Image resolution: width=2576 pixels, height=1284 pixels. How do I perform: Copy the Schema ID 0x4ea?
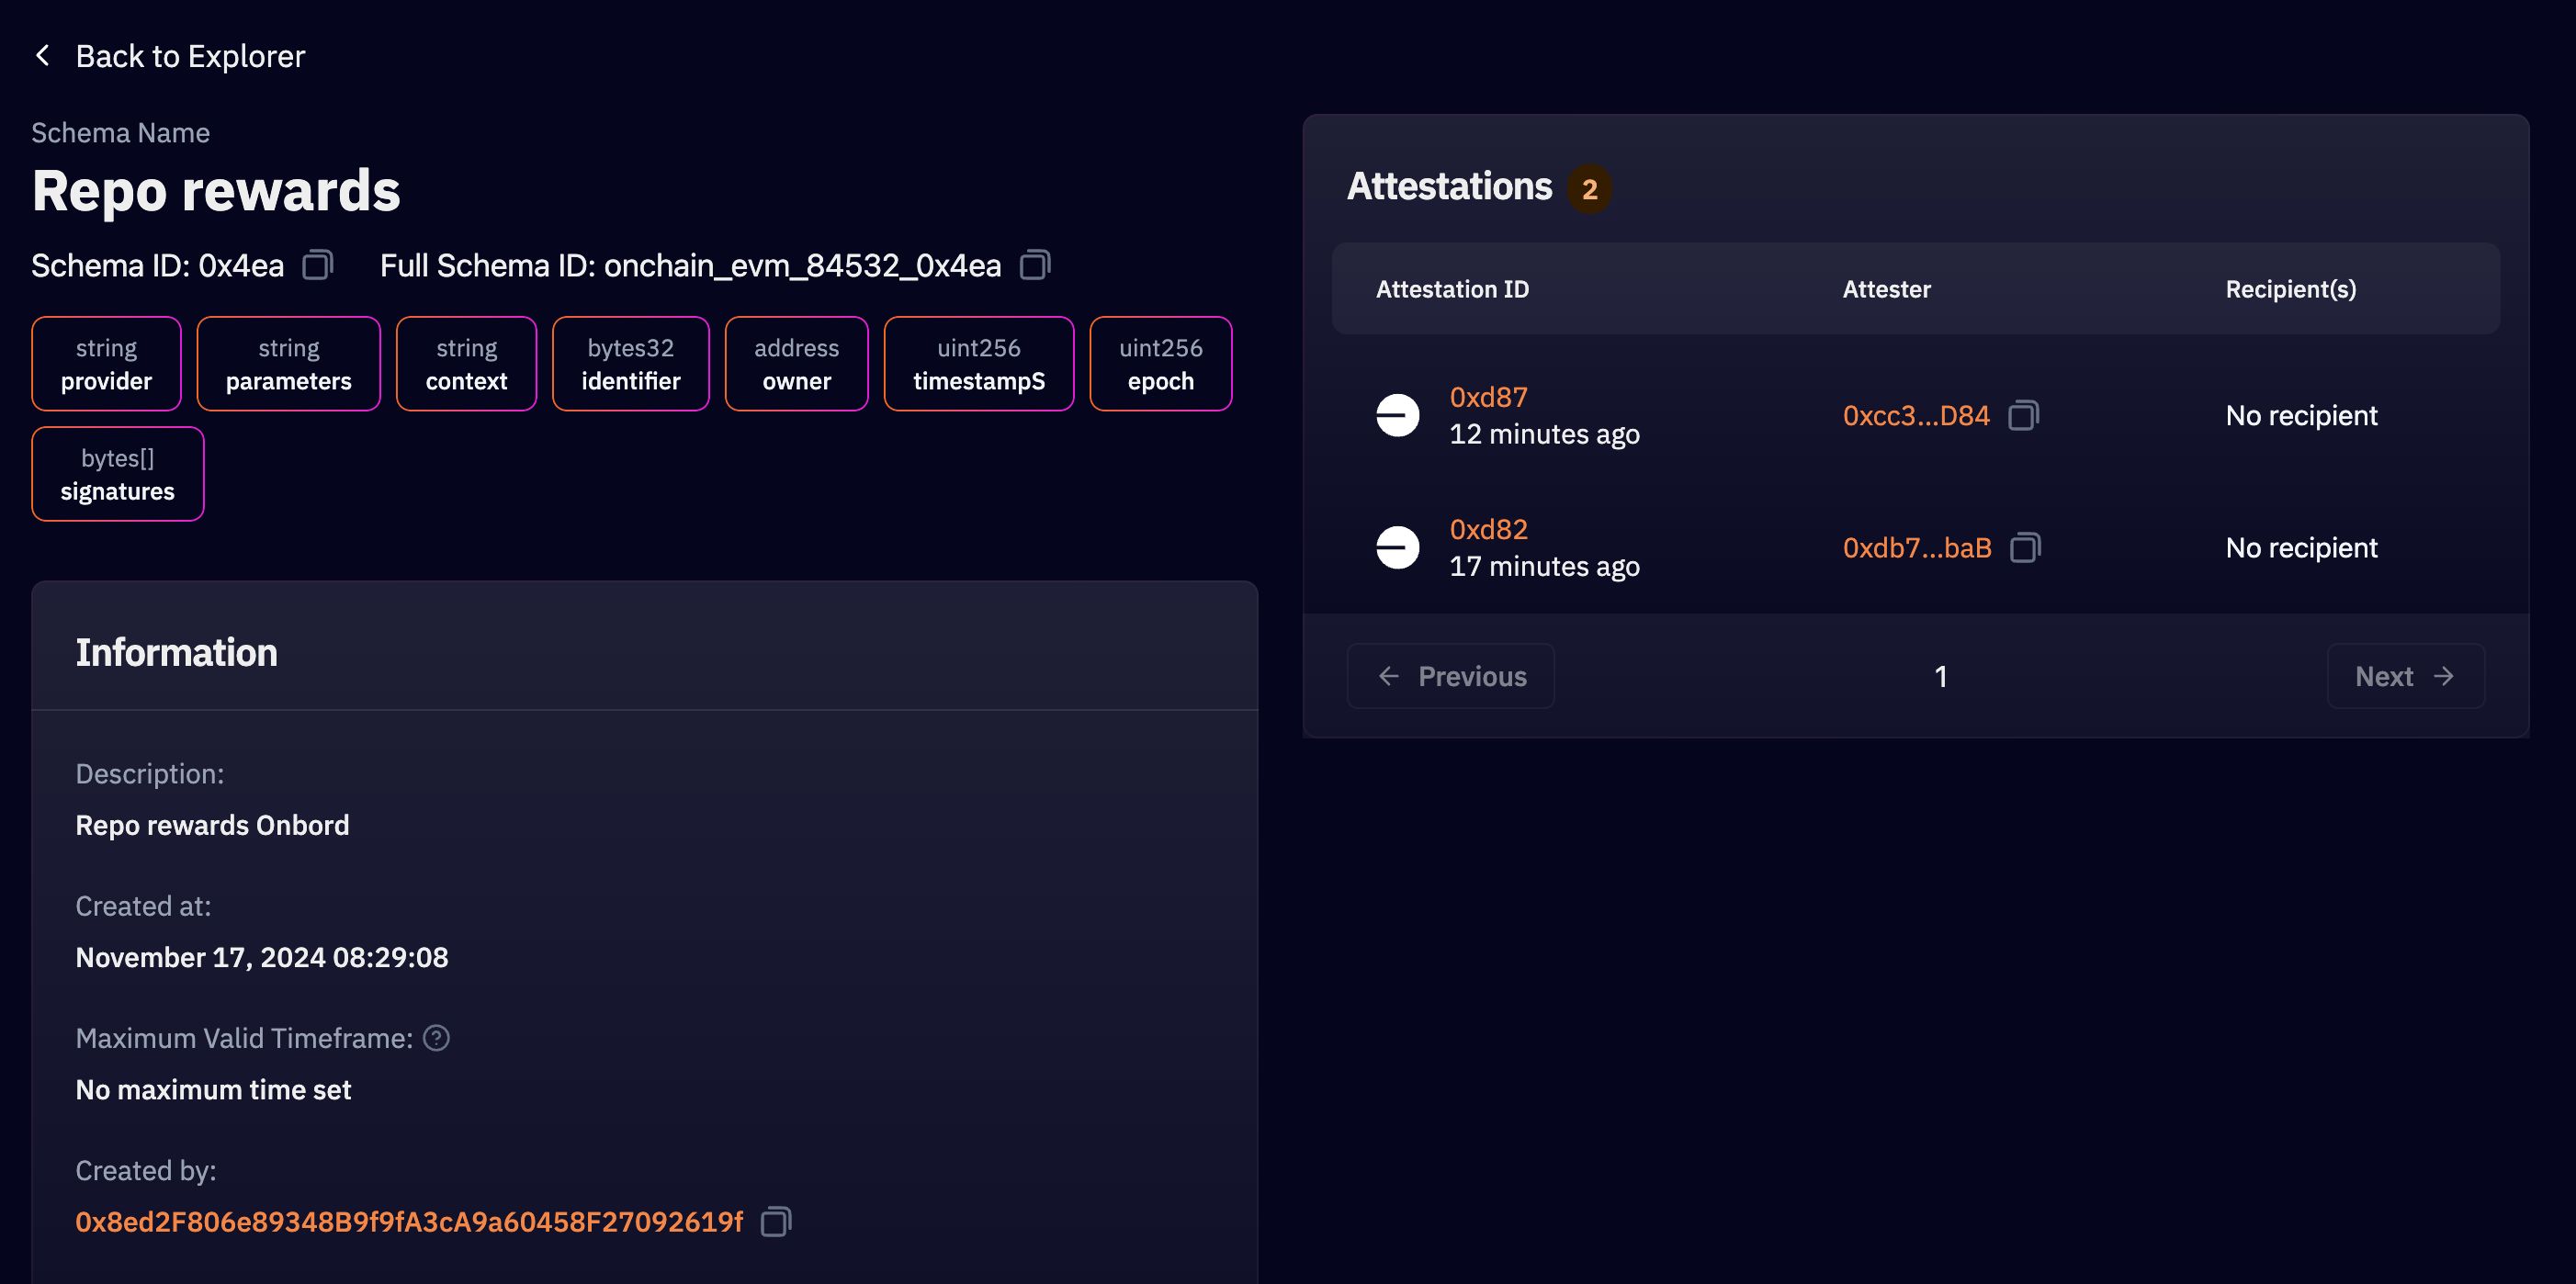coord(318,265)
